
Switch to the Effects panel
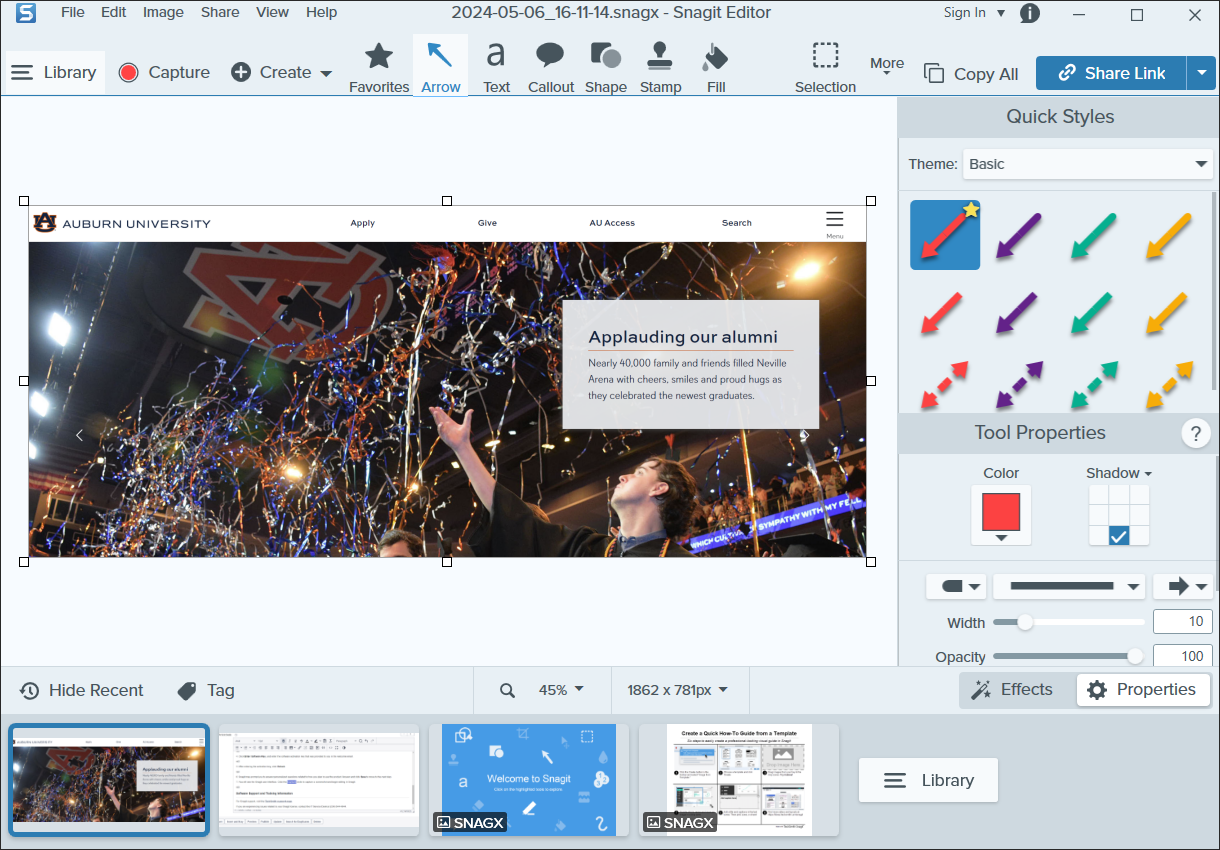(x=1016, y=689)
